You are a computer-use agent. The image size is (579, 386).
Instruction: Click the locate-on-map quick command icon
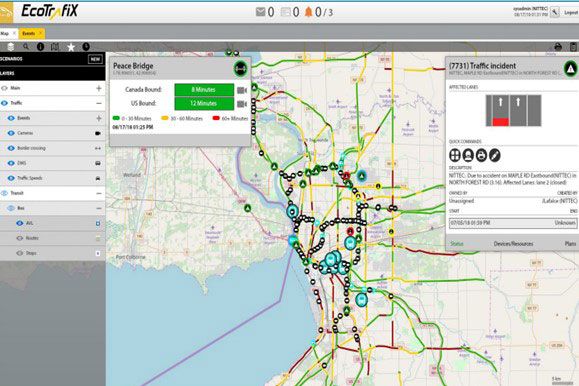coord(455,155)
